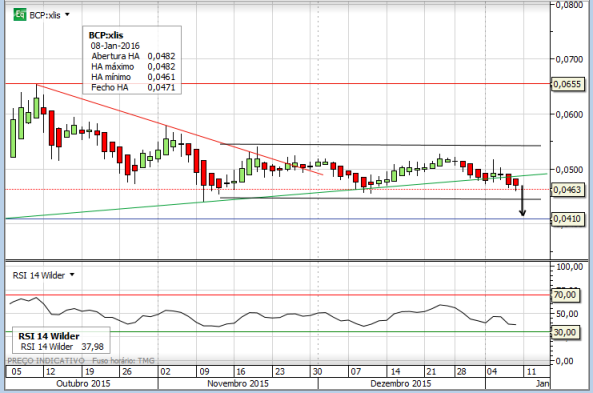Screen dimensions: 593x393
Task: Click the RSI 70,00 overbought level label
Action: coord(565,295)
